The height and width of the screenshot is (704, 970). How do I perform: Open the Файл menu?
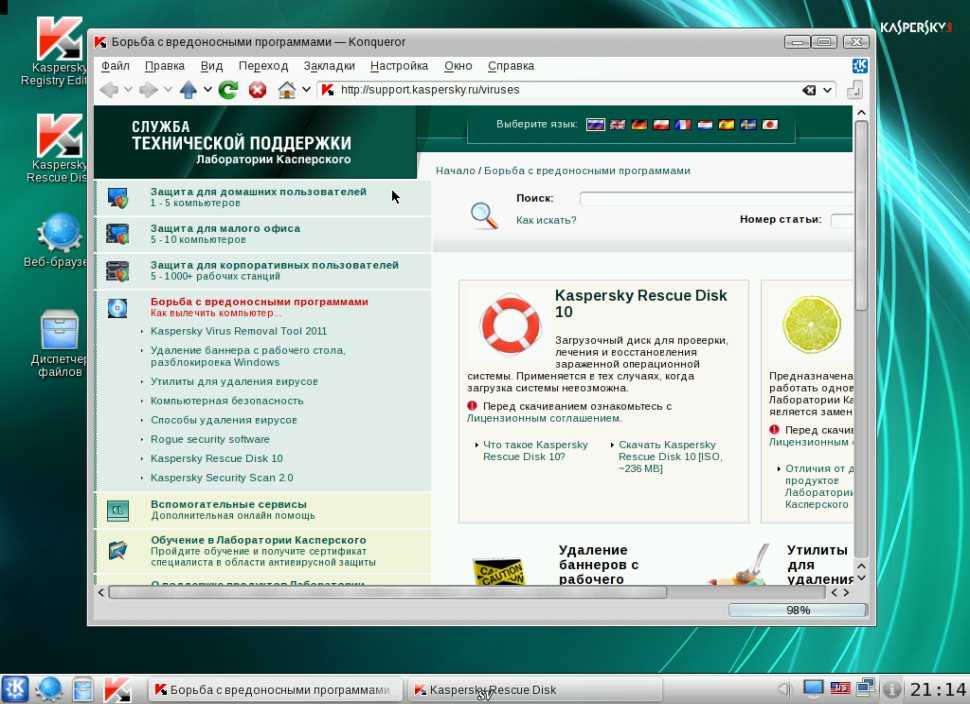(115, 66)
